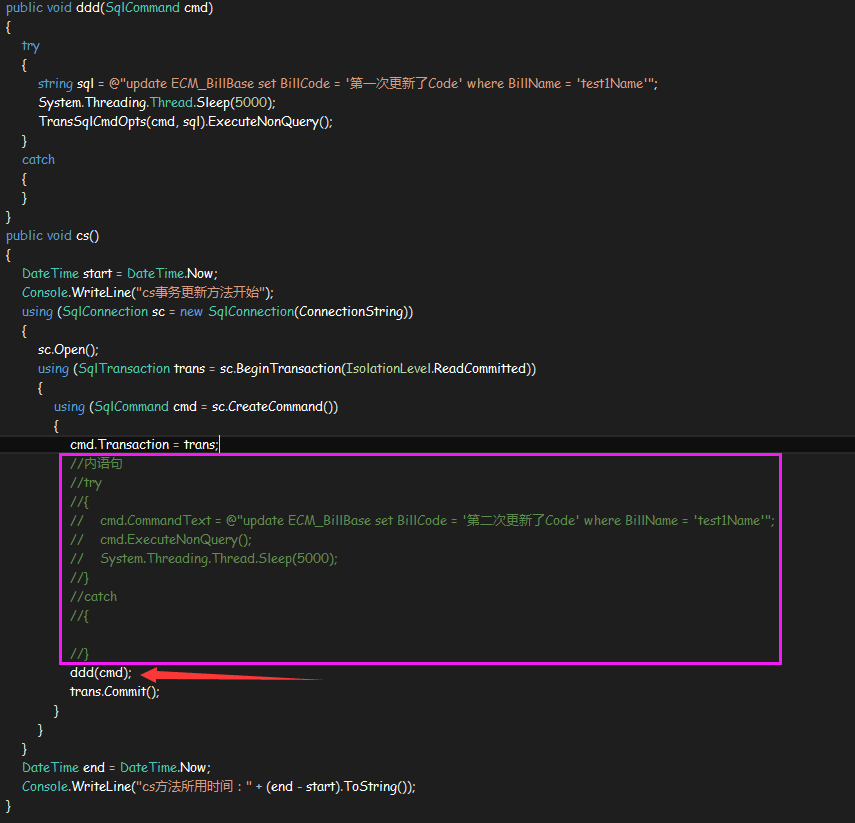This screenshot has height=823, width=855.
Task: Click the first 'try' keyword in ddd
Action: pyautogui.click(x=31, y=46)
